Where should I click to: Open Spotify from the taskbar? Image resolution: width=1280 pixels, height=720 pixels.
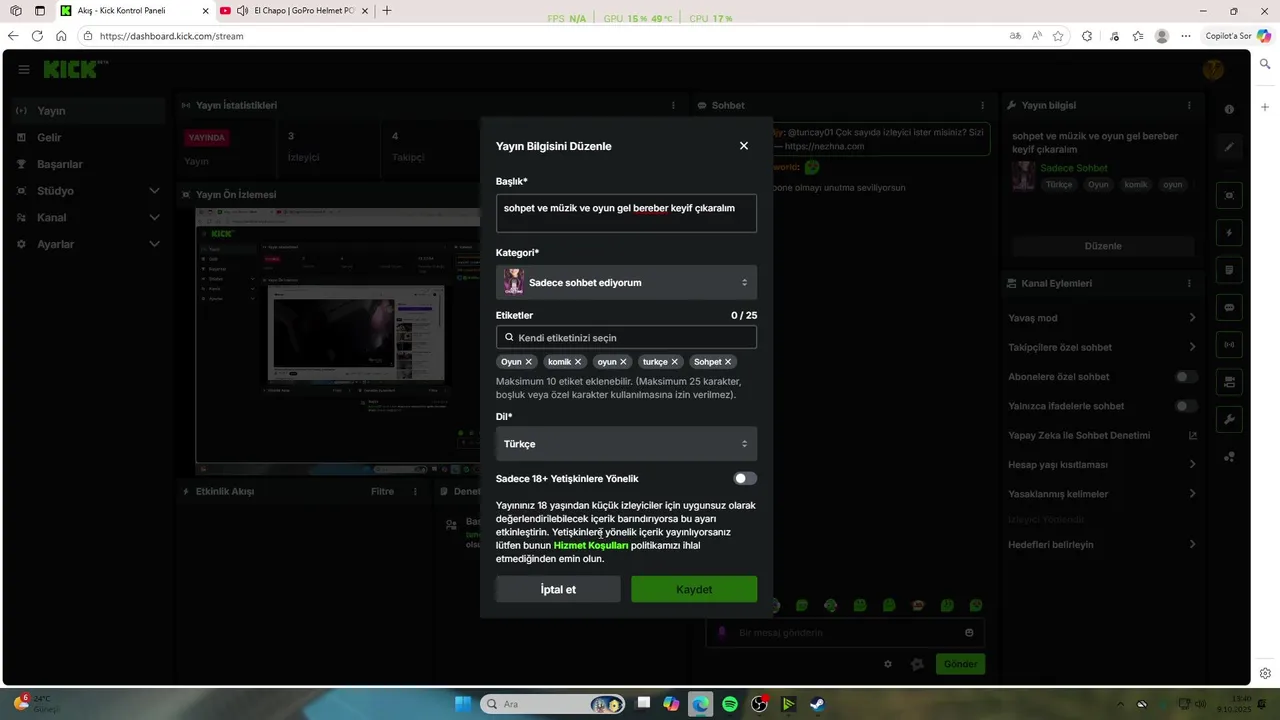click(730, 704)
